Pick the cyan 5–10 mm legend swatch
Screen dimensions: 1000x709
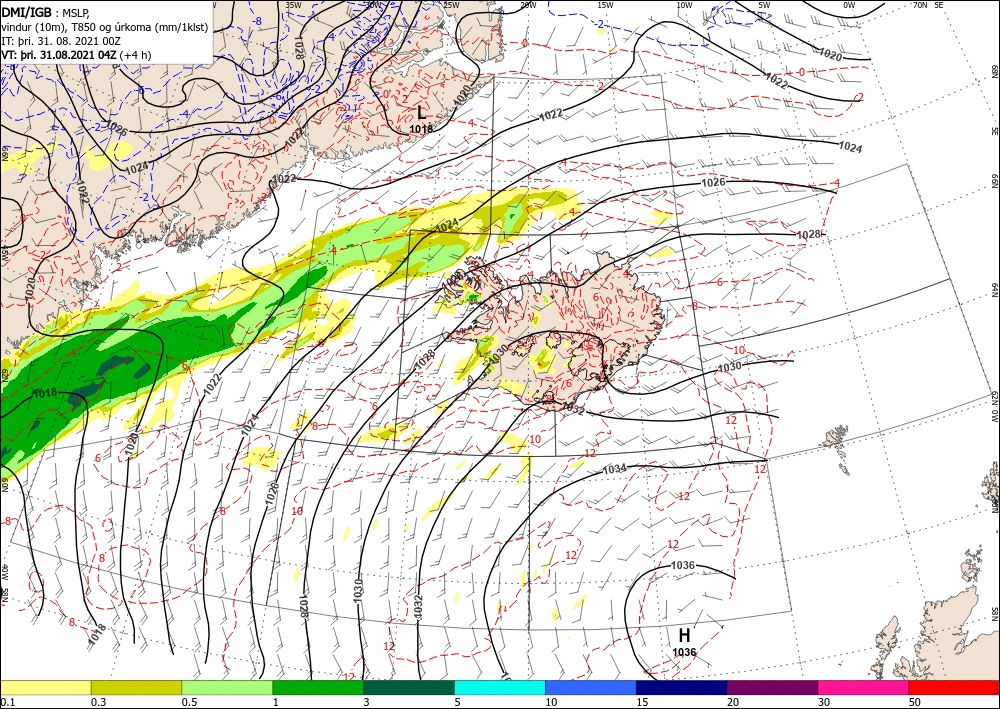(500, 687)
